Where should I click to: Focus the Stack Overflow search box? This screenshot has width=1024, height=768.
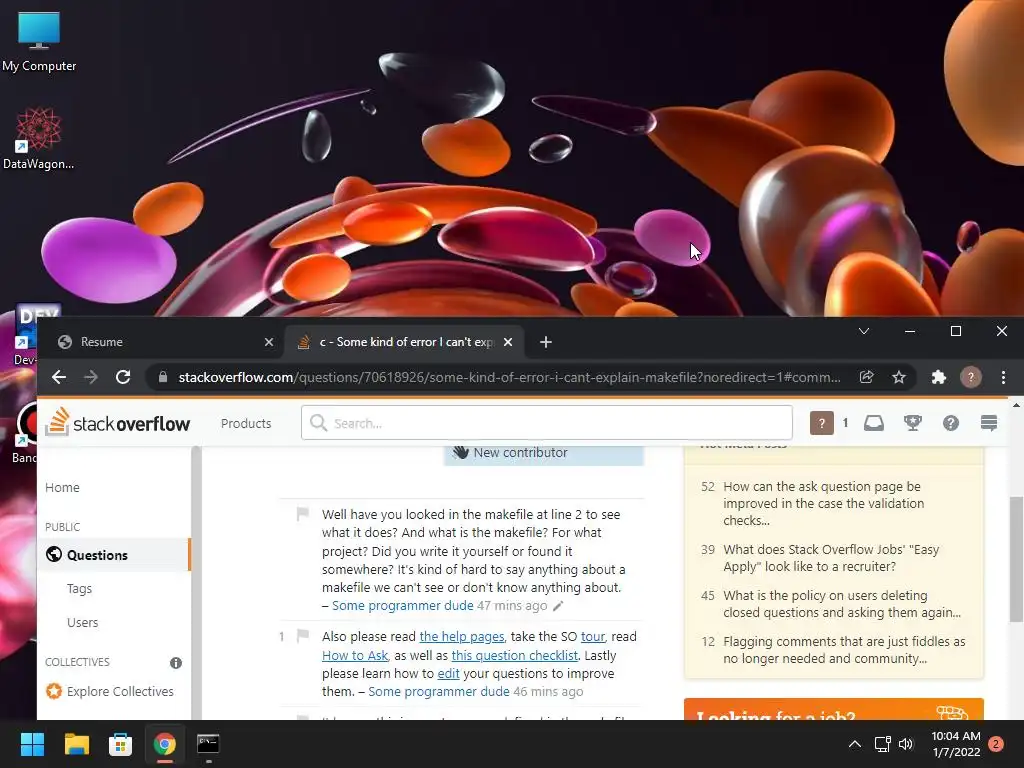[547, 423]
